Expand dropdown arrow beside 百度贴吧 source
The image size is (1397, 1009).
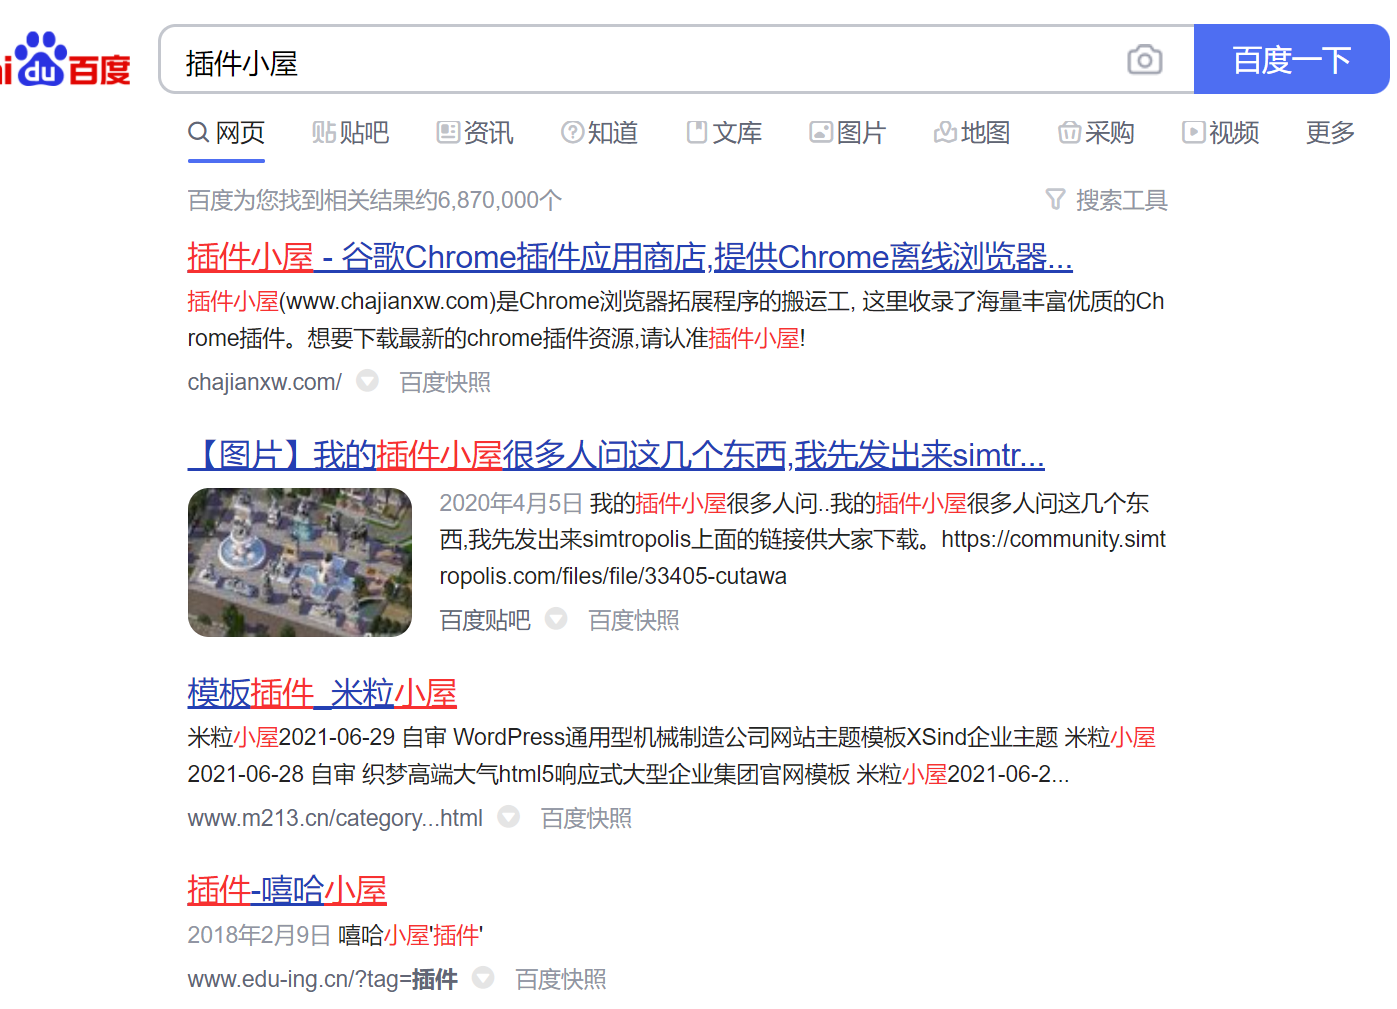click(x=556, y=619)
